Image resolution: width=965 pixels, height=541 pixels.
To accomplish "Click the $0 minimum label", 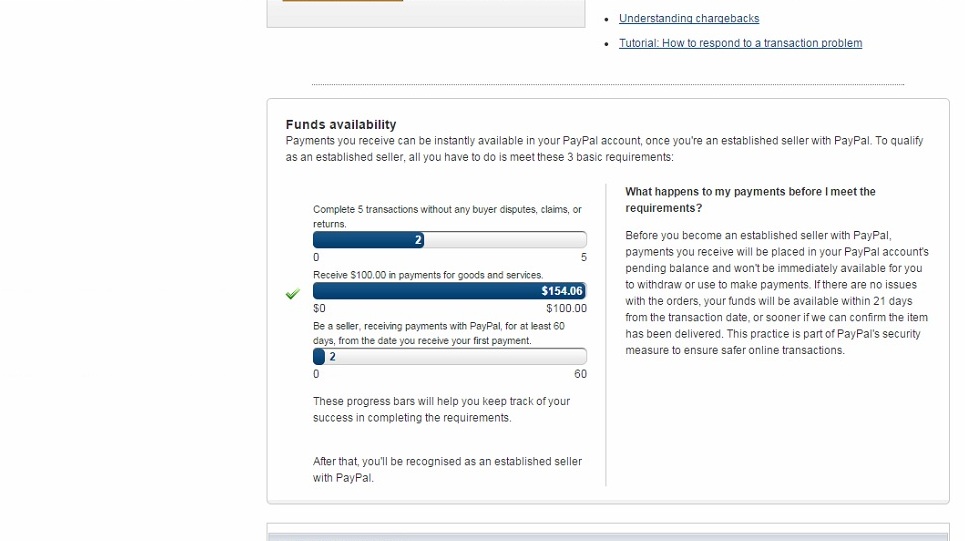I will coord(319,309).
